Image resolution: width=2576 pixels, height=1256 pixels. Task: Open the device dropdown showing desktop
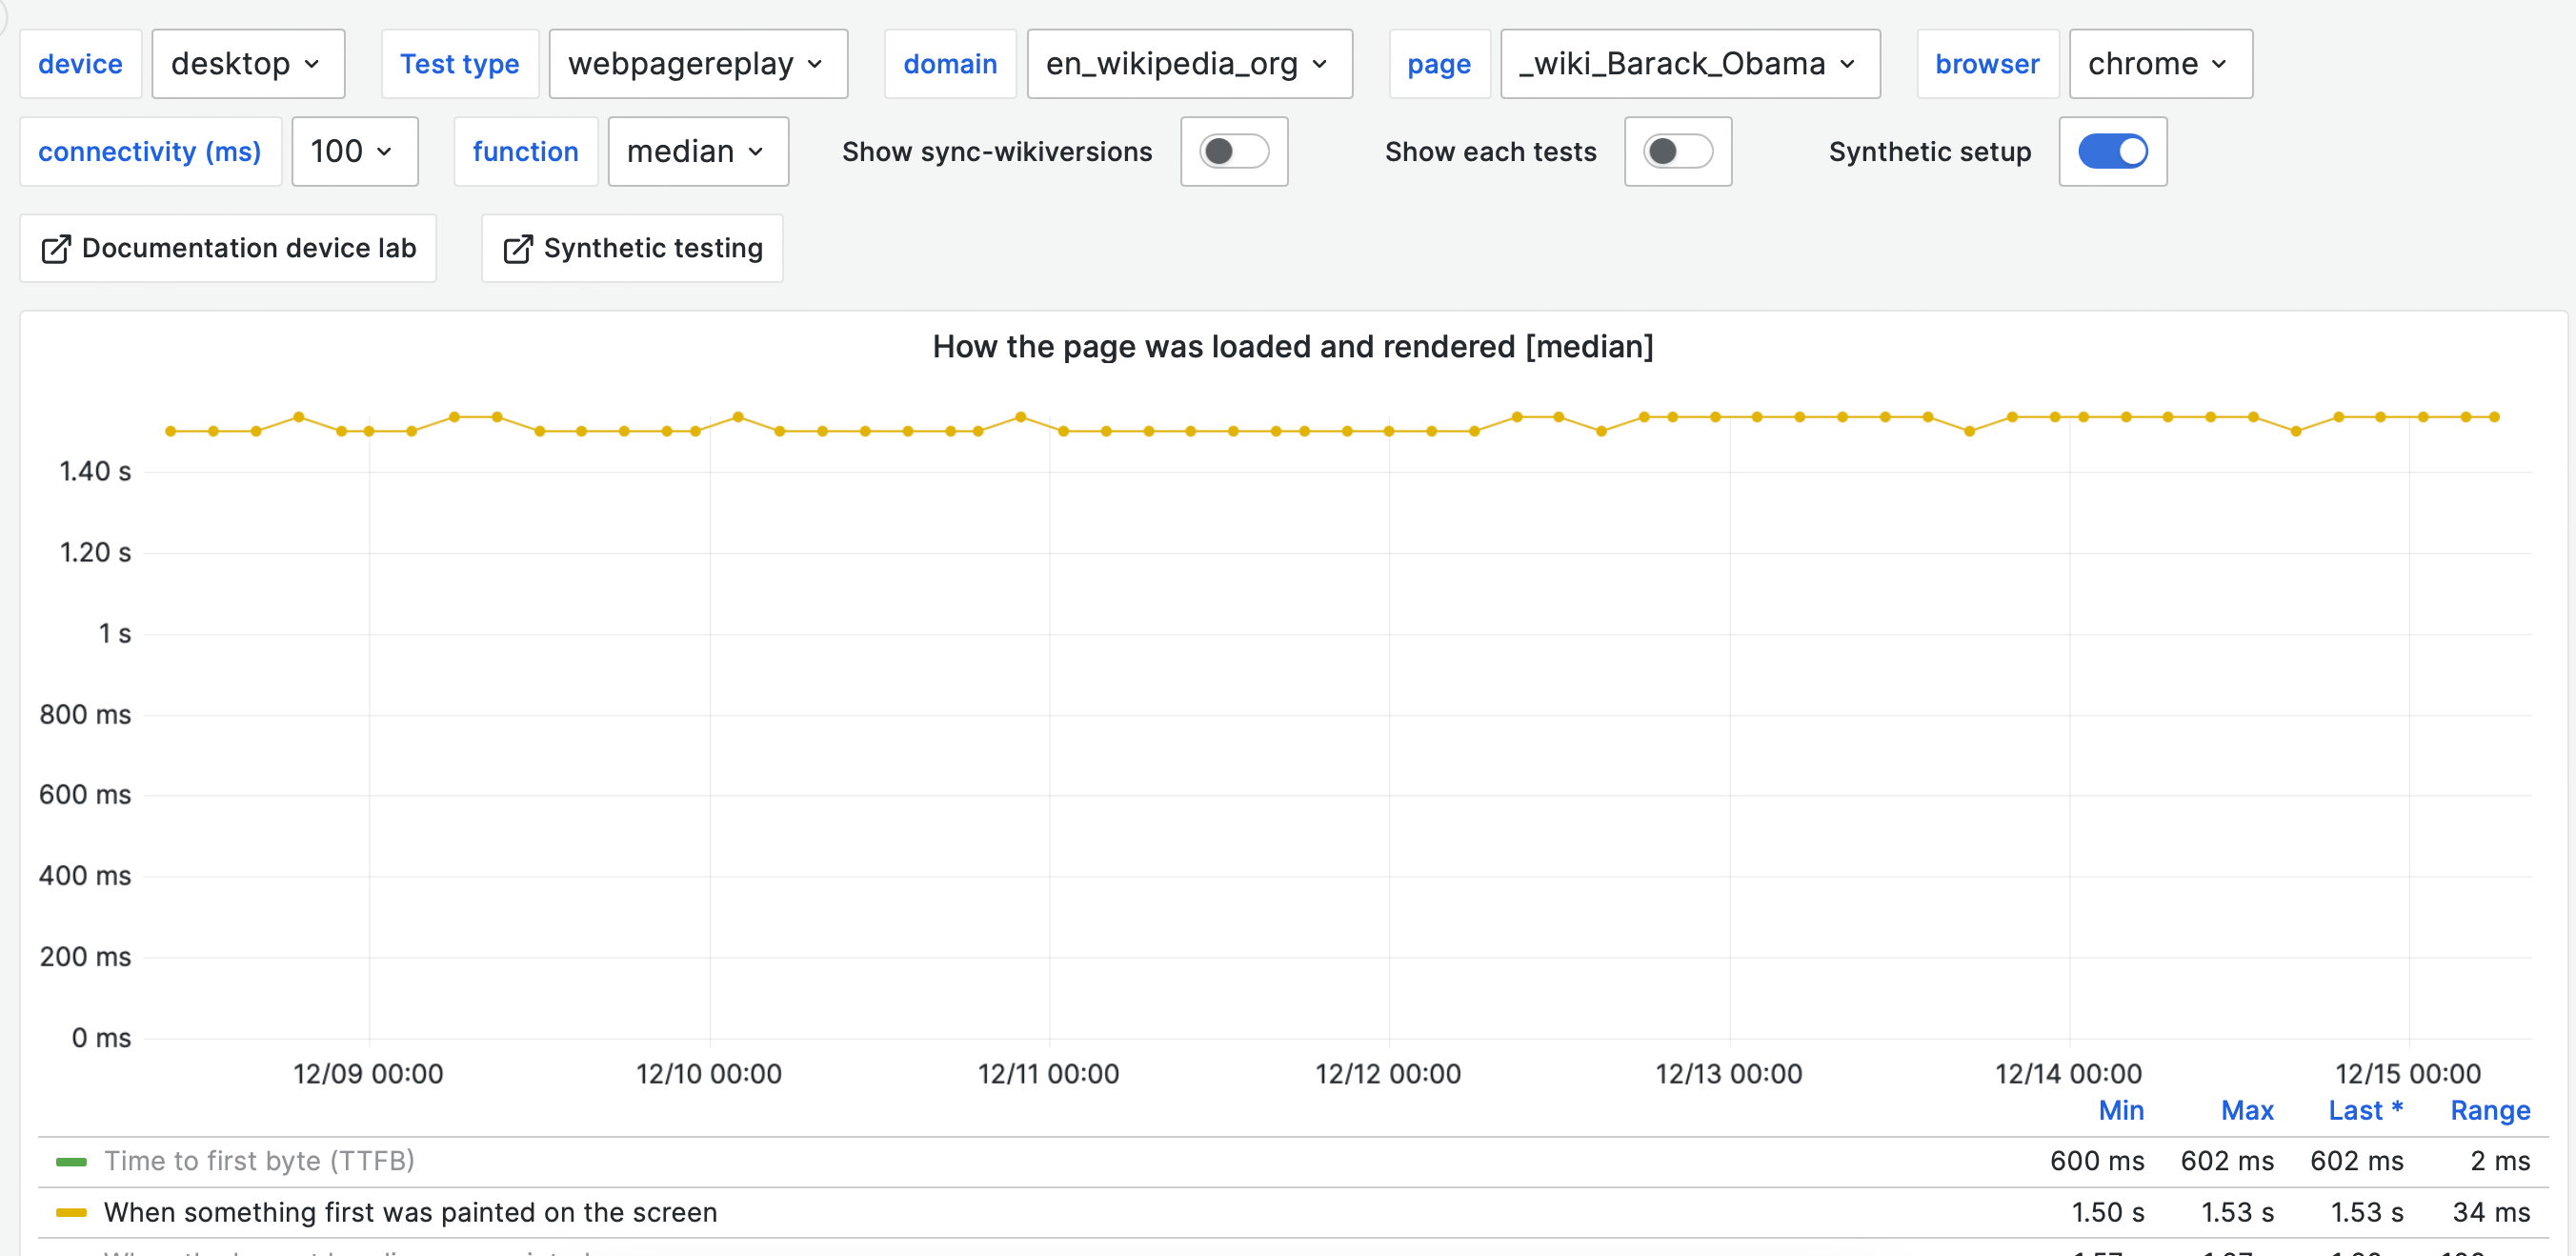coord(247,64)
